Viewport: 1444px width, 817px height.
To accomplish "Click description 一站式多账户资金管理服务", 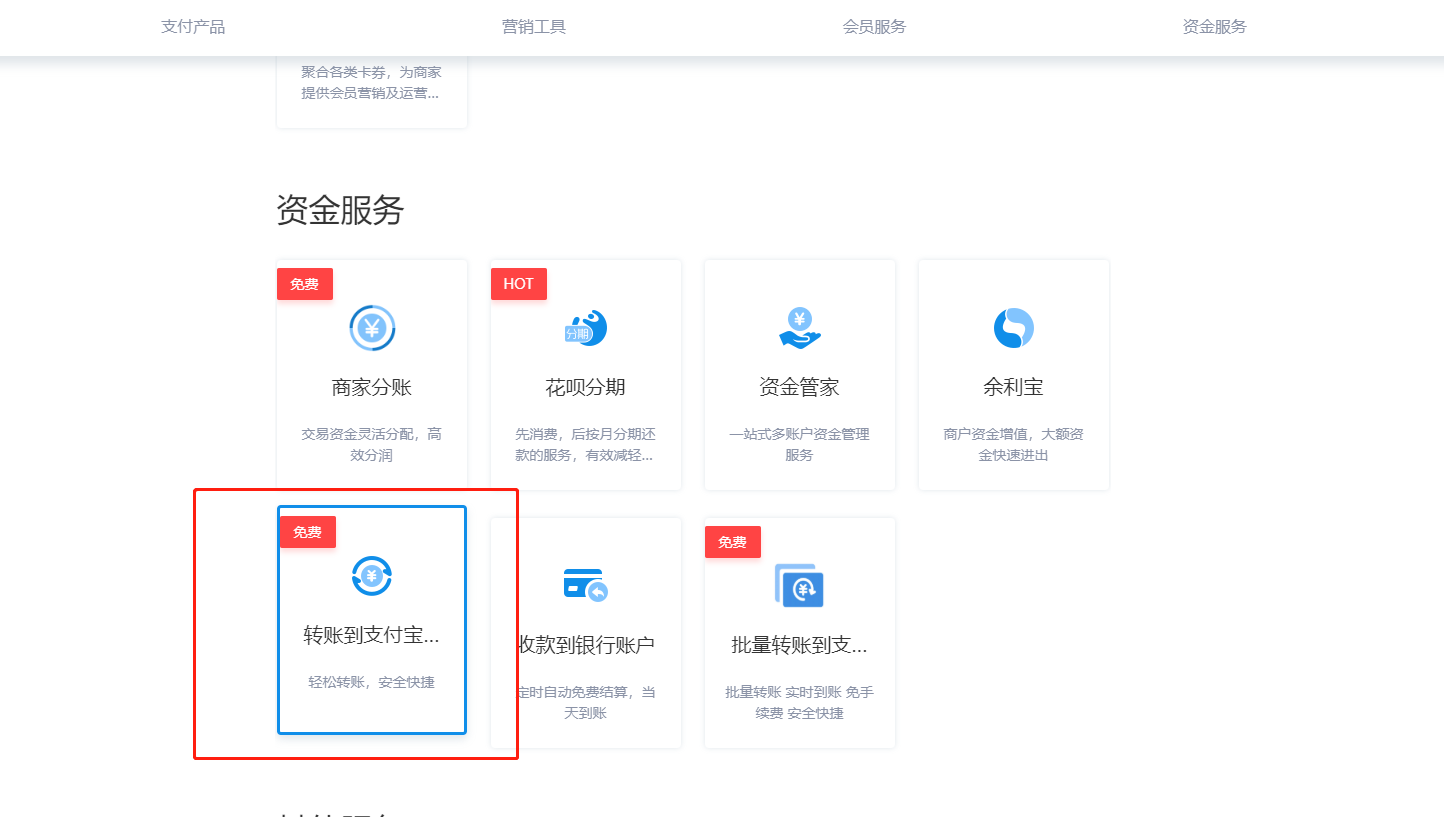I will tap(800, 445).
